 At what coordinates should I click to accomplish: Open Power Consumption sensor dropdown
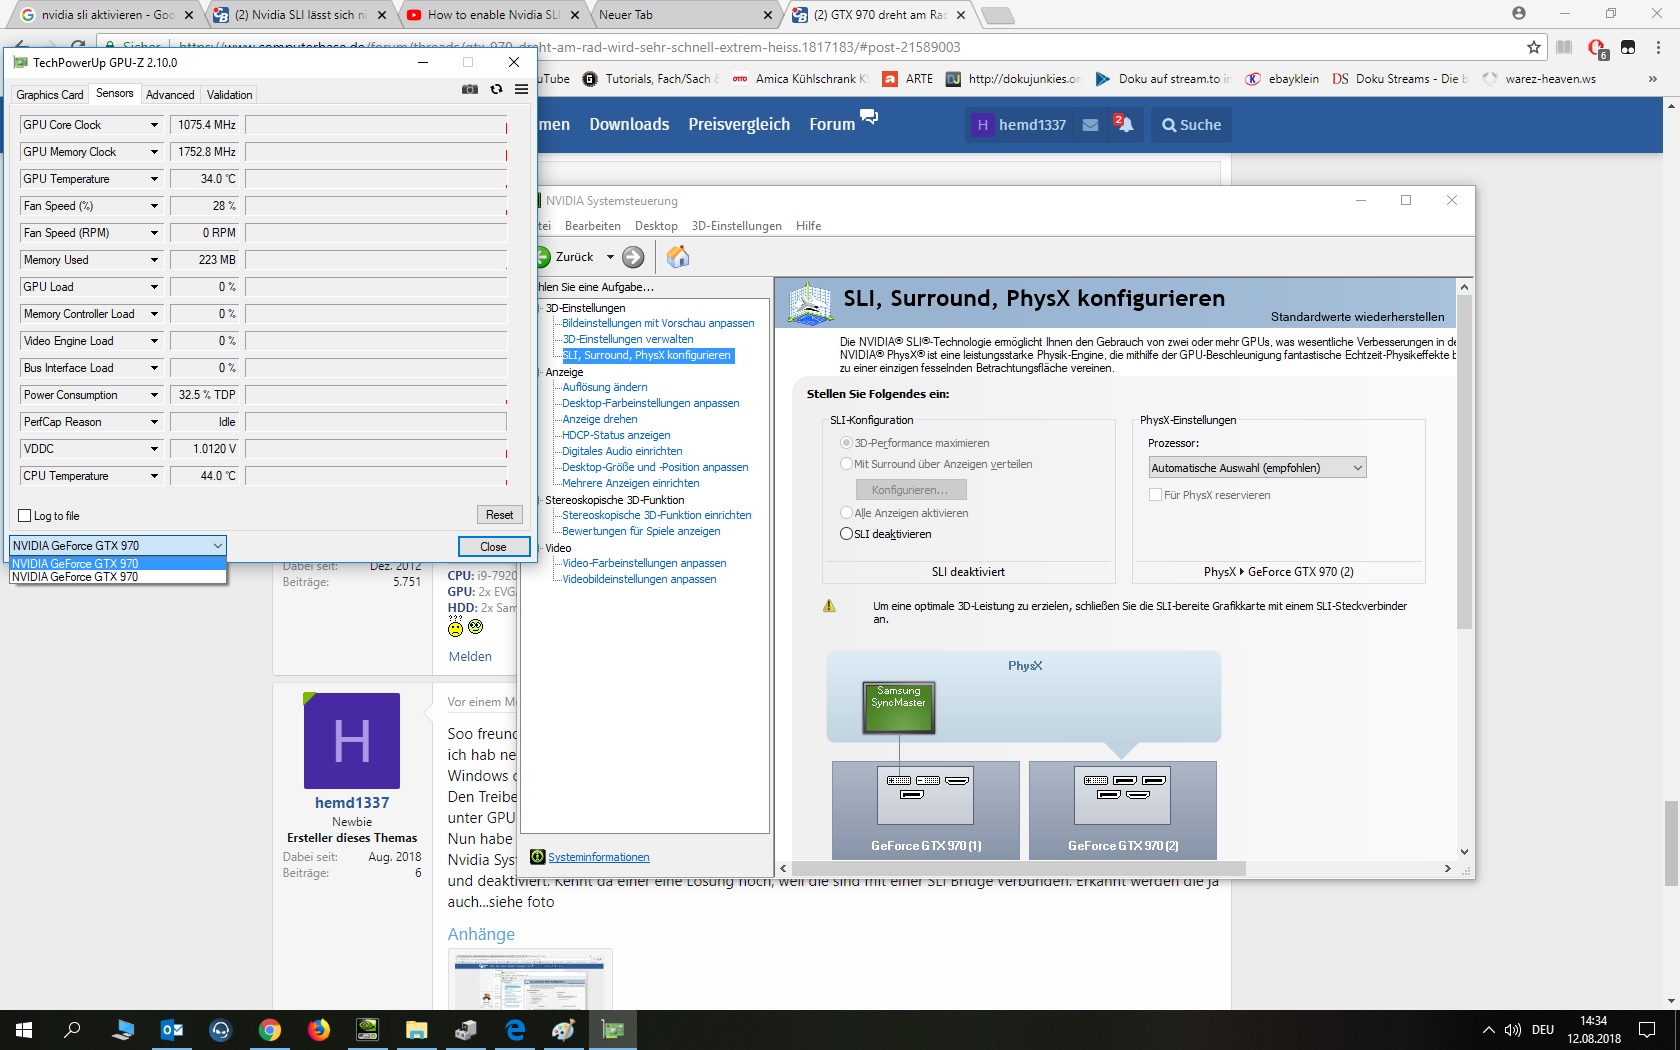tap(154, 395)
